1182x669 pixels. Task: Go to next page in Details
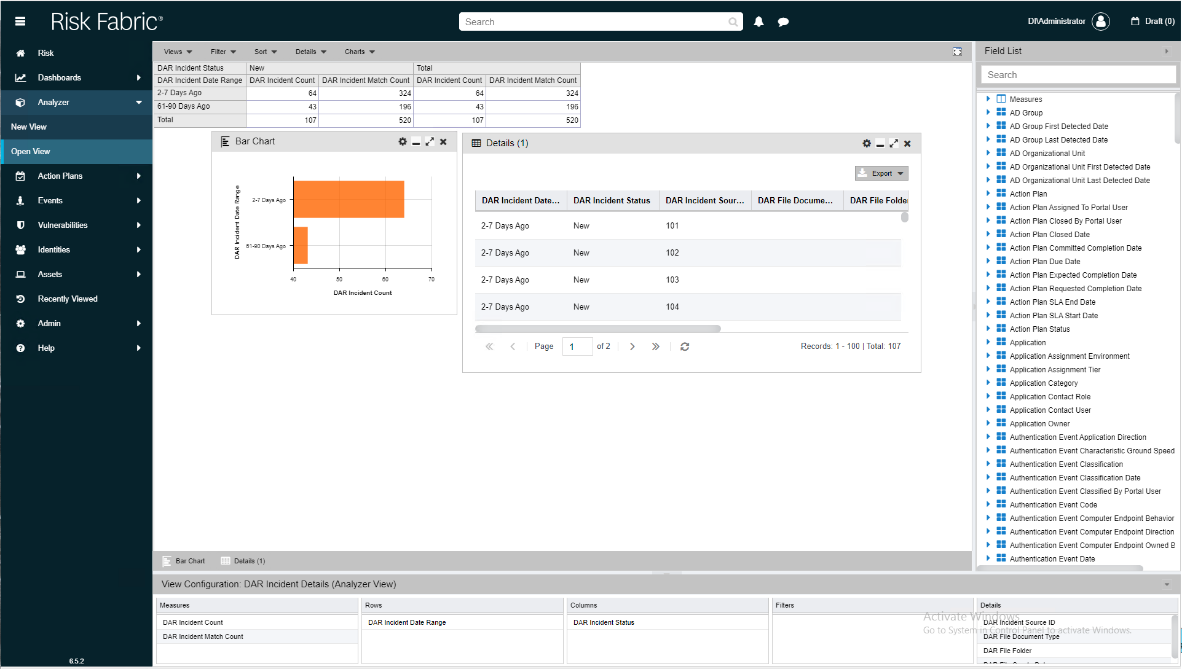click(x=632, y=346)
